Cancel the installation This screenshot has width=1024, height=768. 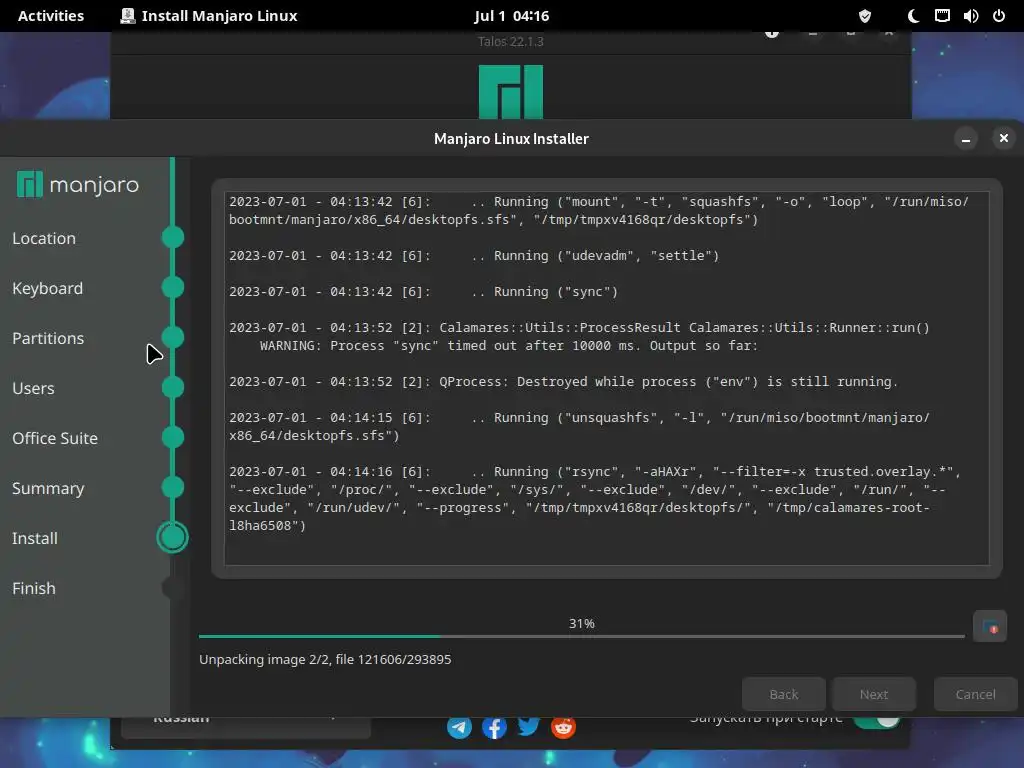[976, 694]
